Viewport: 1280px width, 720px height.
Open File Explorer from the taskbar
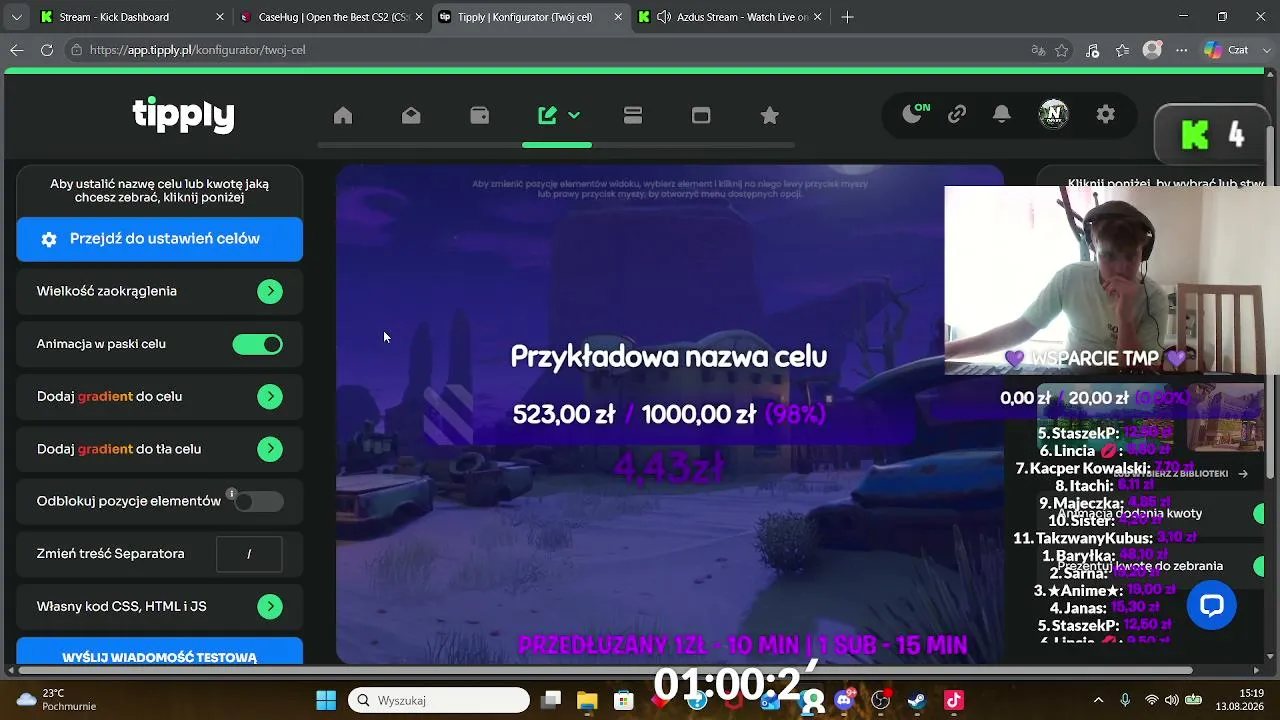pos(587,700)
